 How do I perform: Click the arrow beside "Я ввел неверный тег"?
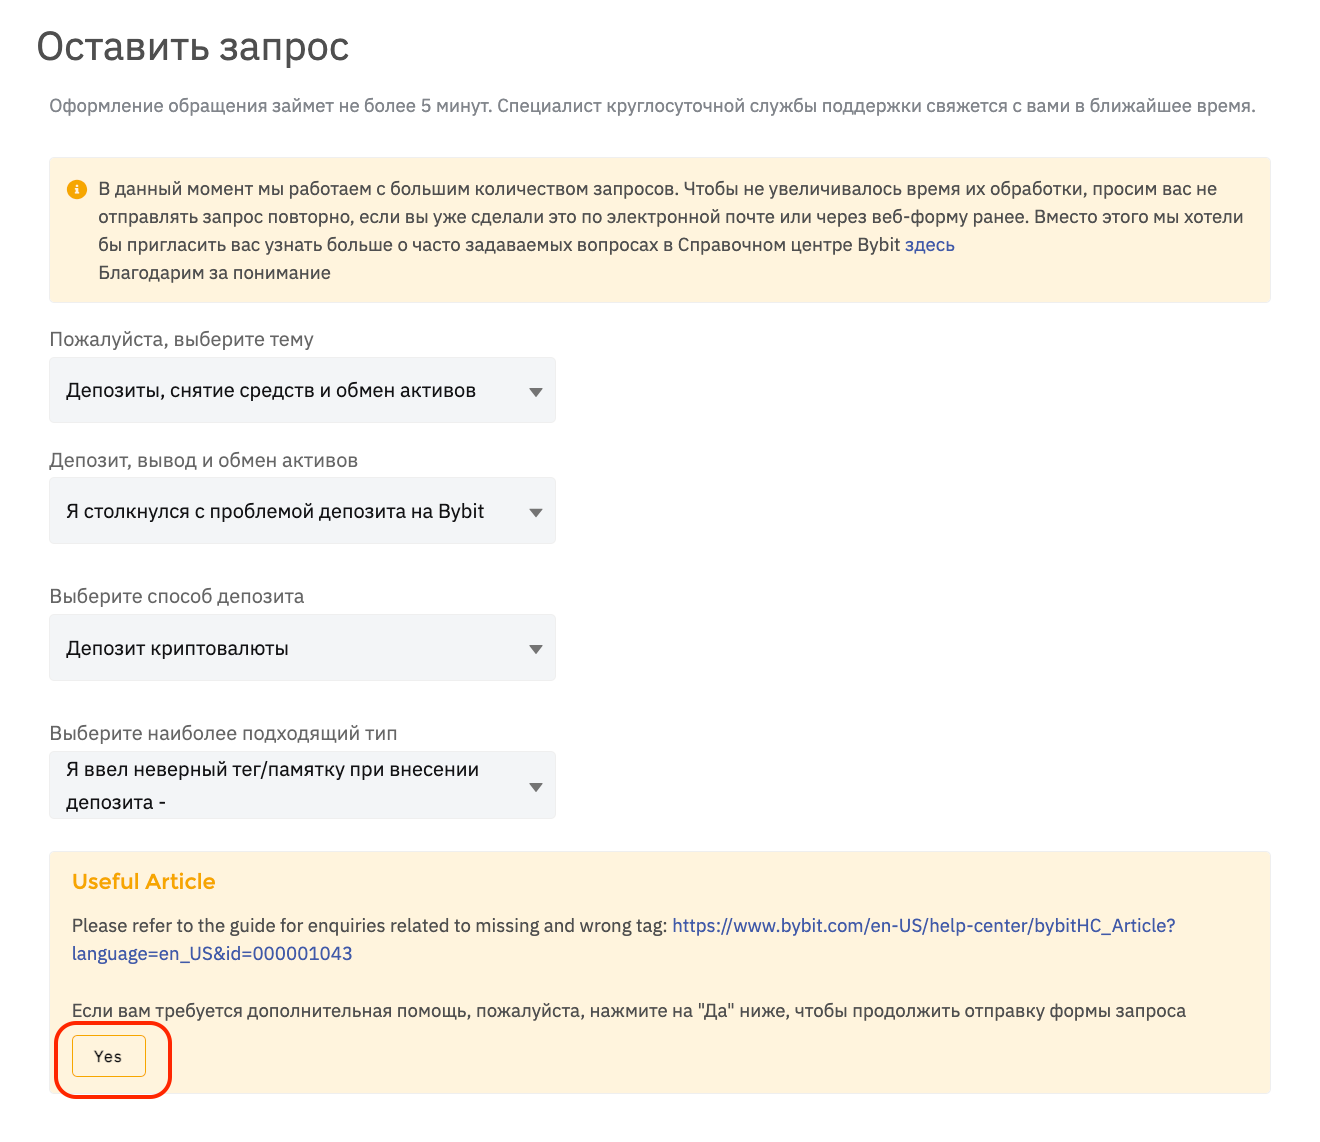(536, 786)
